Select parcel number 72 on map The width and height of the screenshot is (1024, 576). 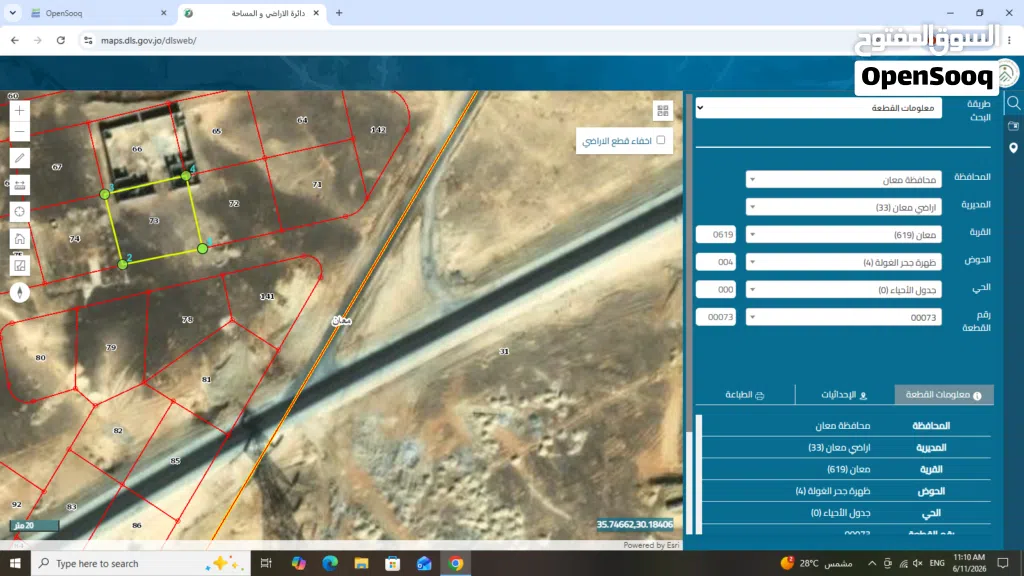click(234, 204)
